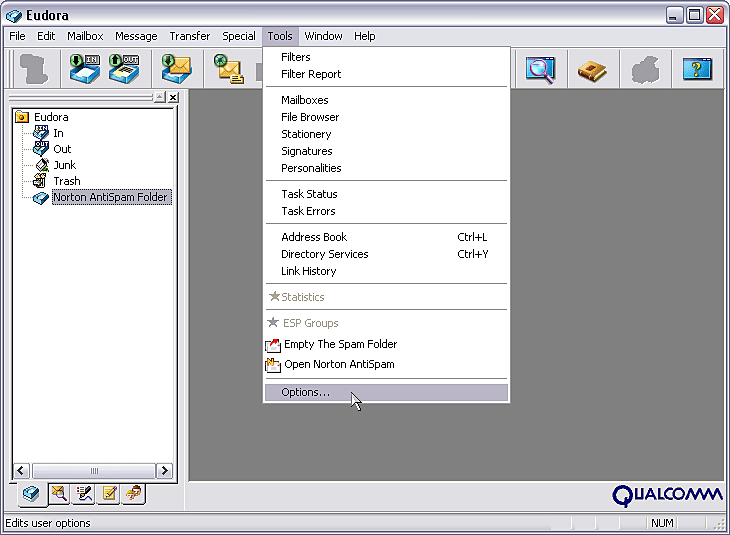Switch to the File Browser bottom tab

tap(59, 493)
